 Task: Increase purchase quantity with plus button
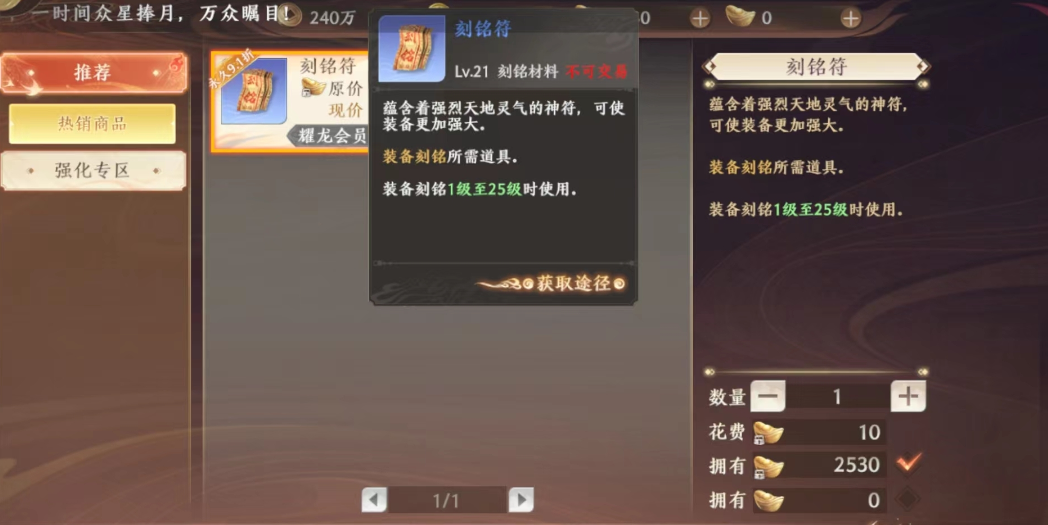tap(908, 397)
